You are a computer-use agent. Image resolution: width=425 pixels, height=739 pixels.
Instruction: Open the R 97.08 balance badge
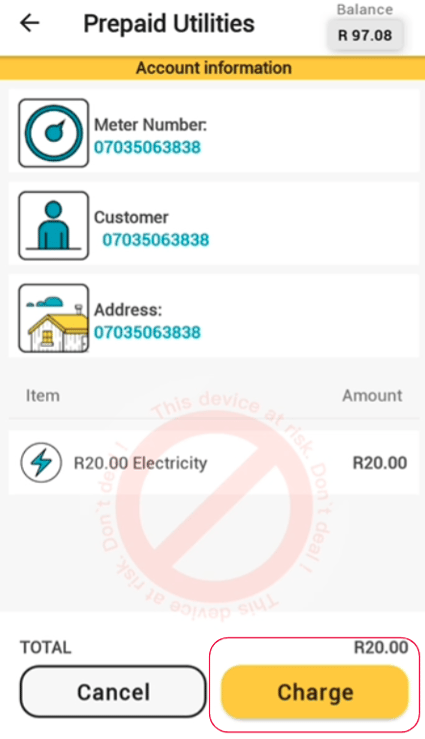pyautogui.click(x=365, y=35)
